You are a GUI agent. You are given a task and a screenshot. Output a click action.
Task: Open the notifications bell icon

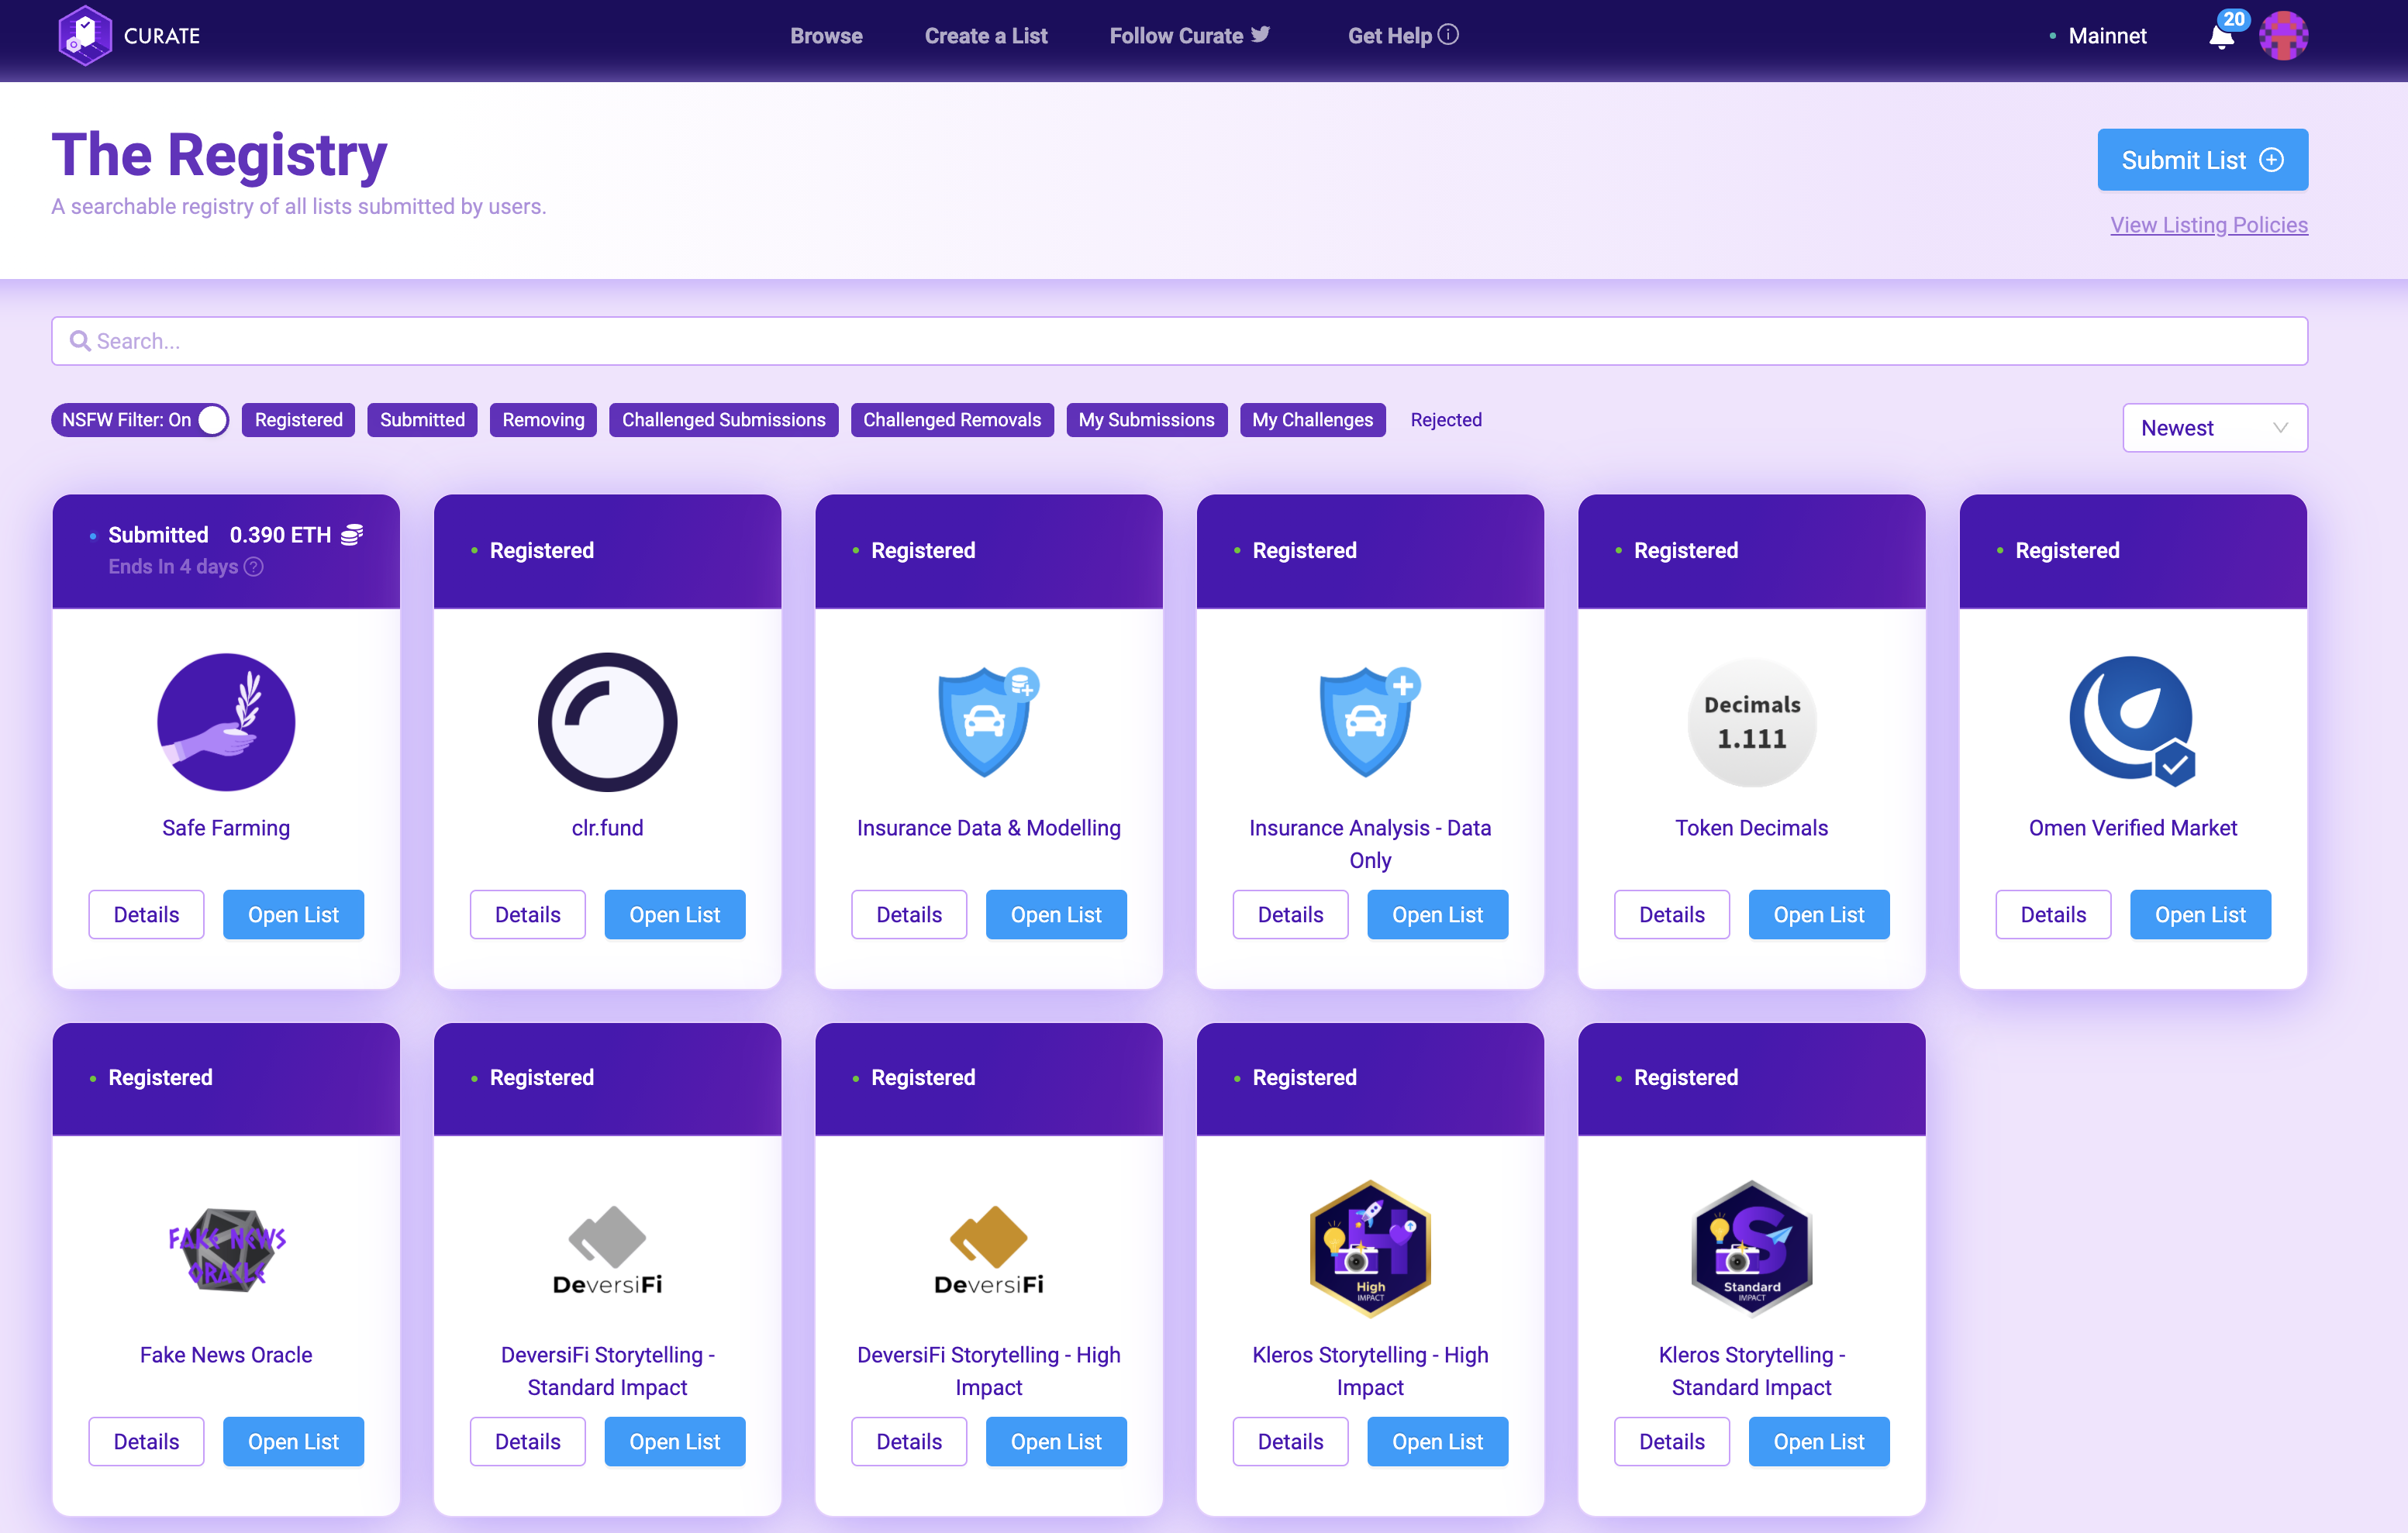pos(2220,37)
